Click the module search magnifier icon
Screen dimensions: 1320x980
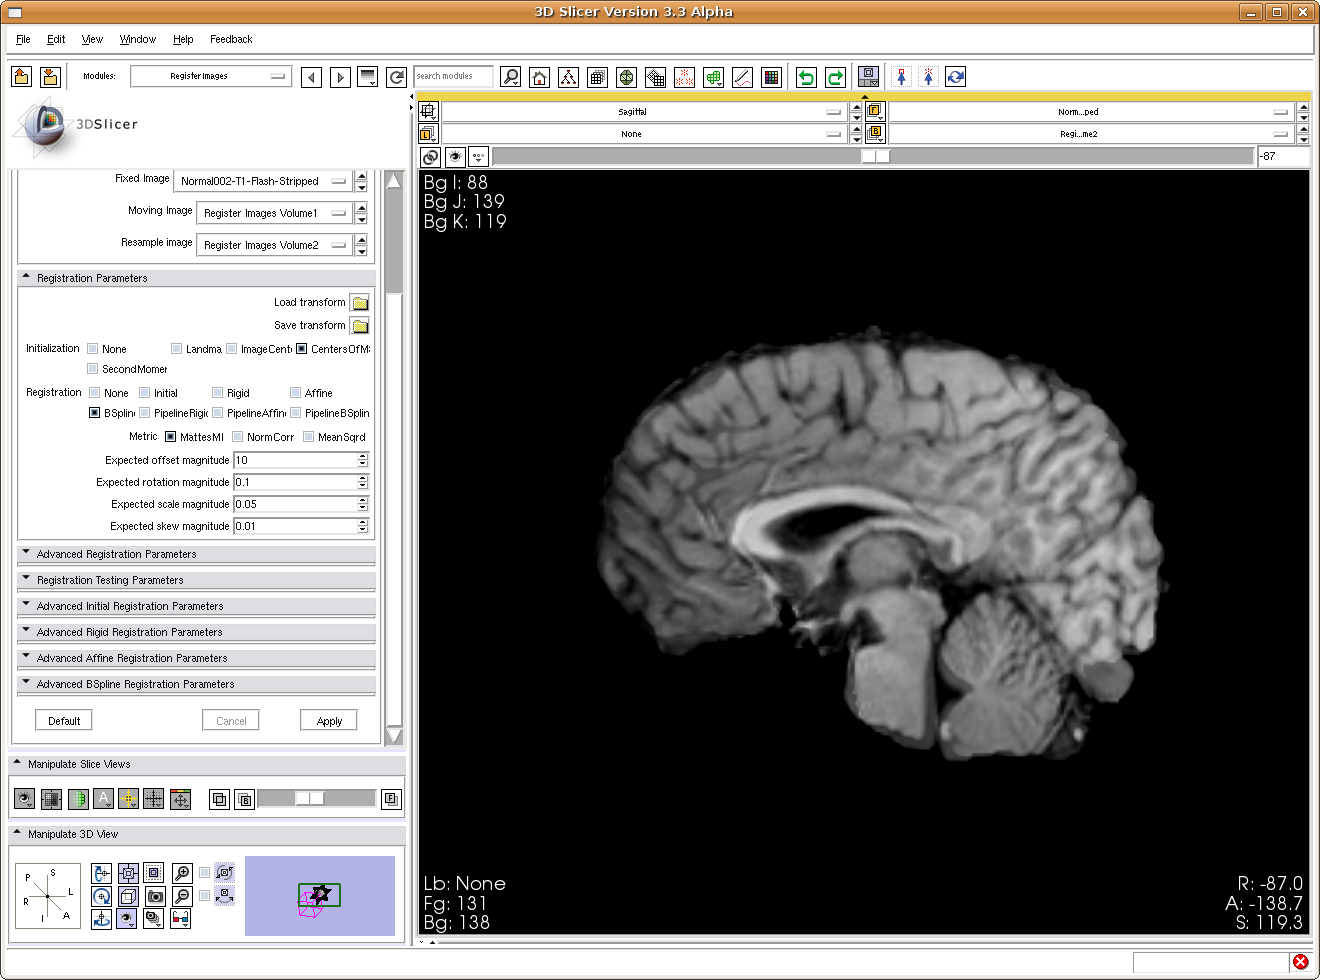[510, 77]
